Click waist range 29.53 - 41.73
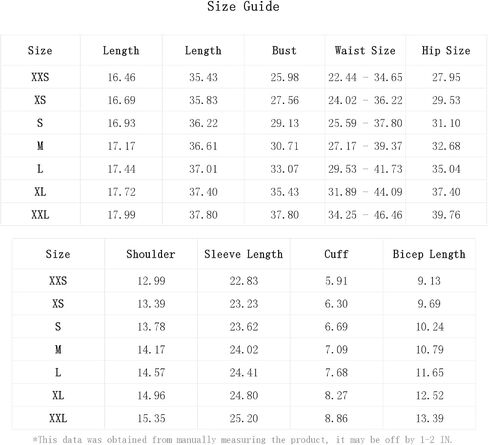 365,169
